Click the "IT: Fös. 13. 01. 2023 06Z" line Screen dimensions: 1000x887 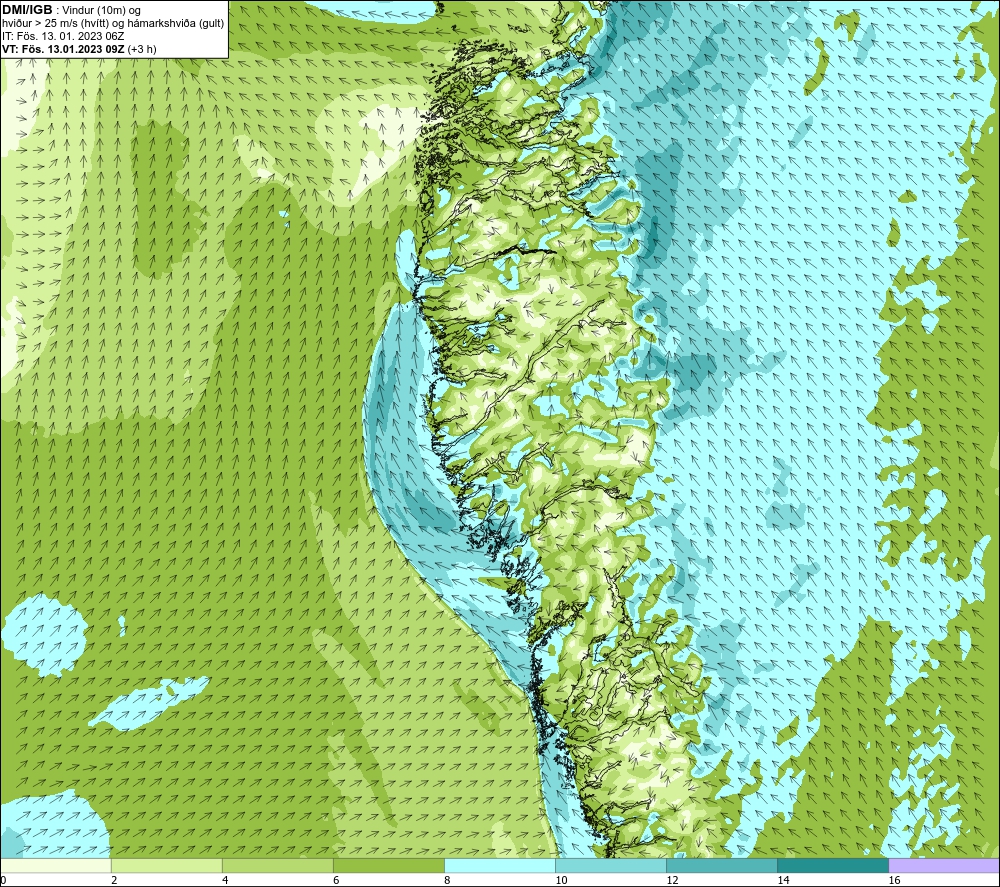[63, 36]
